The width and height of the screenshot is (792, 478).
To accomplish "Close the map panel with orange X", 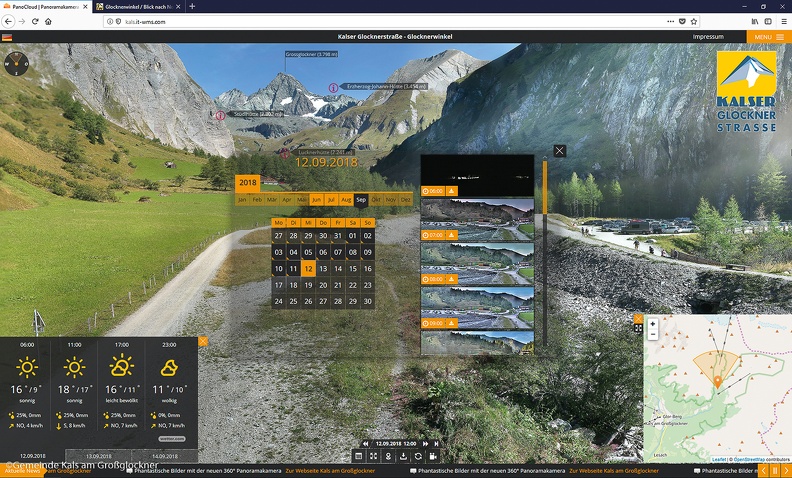I will 638,318.
